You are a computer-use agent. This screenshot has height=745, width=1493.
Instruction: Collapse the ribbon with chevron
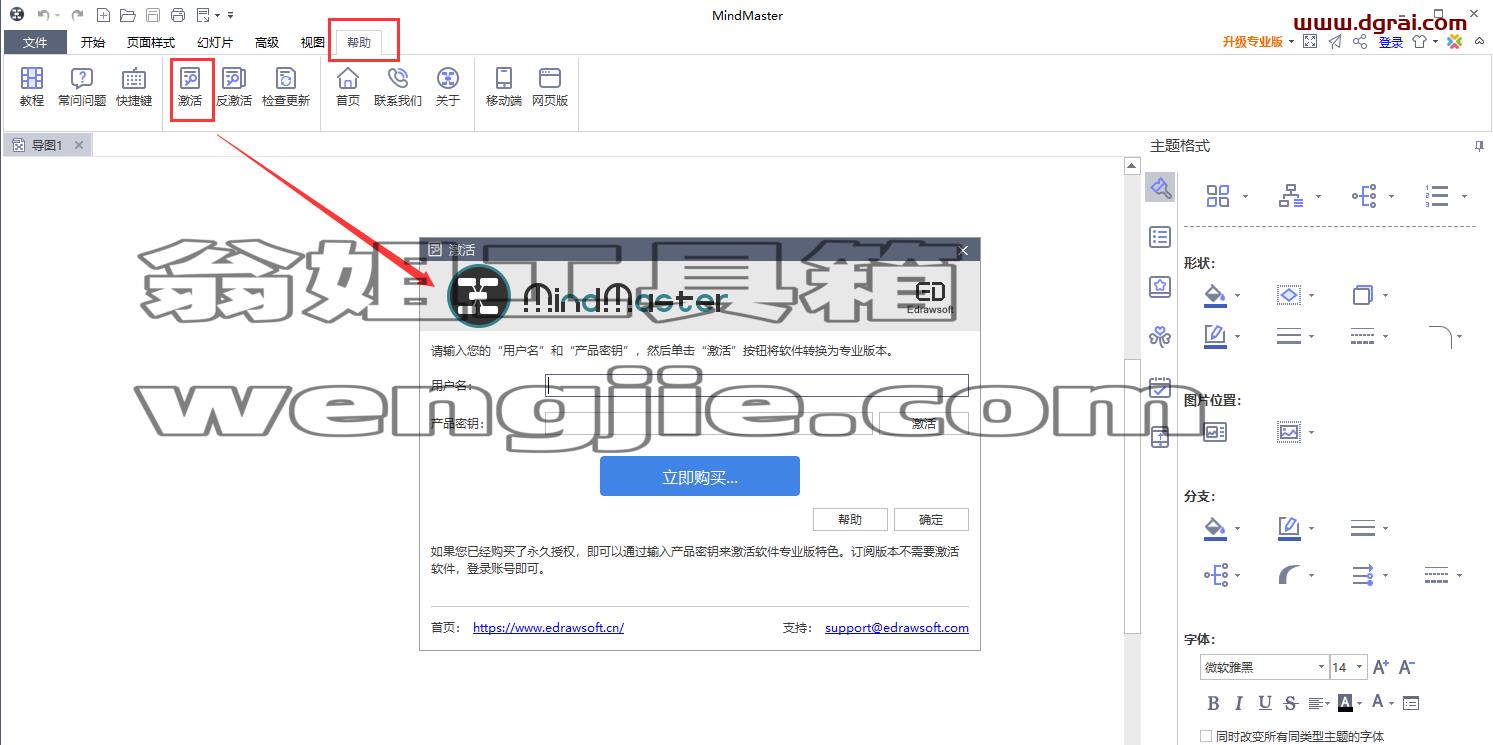pyautogui.click(x=1479, y=42)
